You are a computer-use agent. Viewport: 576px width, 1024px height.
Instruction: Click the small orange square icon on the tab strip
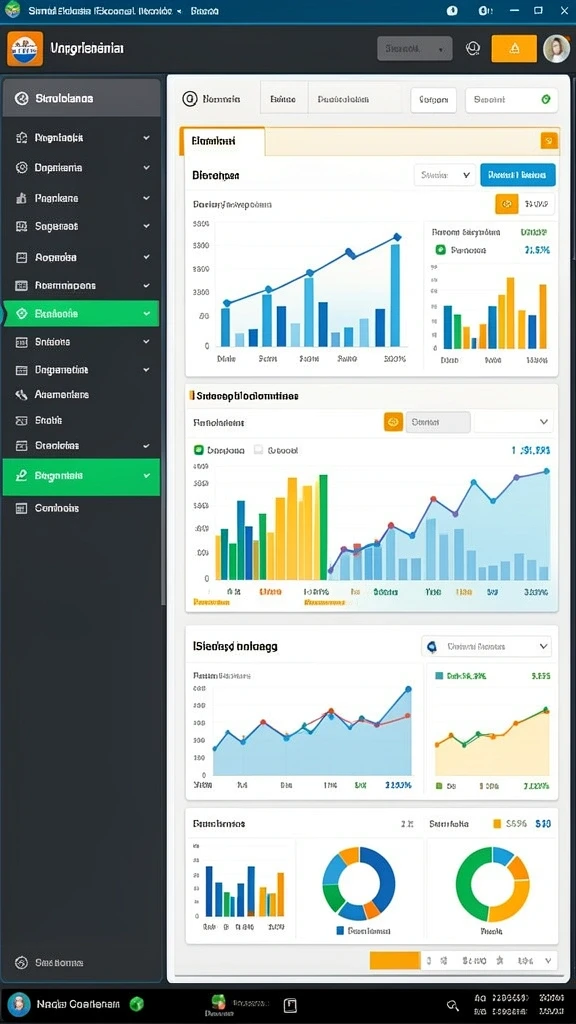pos(549,140)
